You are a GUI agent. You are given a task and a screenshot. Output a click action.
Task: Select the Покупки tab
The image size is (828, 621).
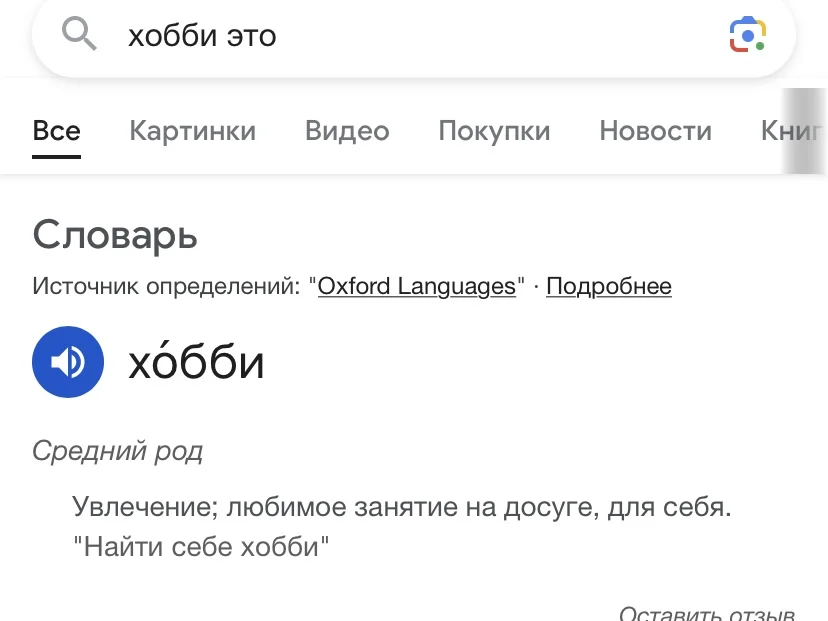click(x=494, y=130)
